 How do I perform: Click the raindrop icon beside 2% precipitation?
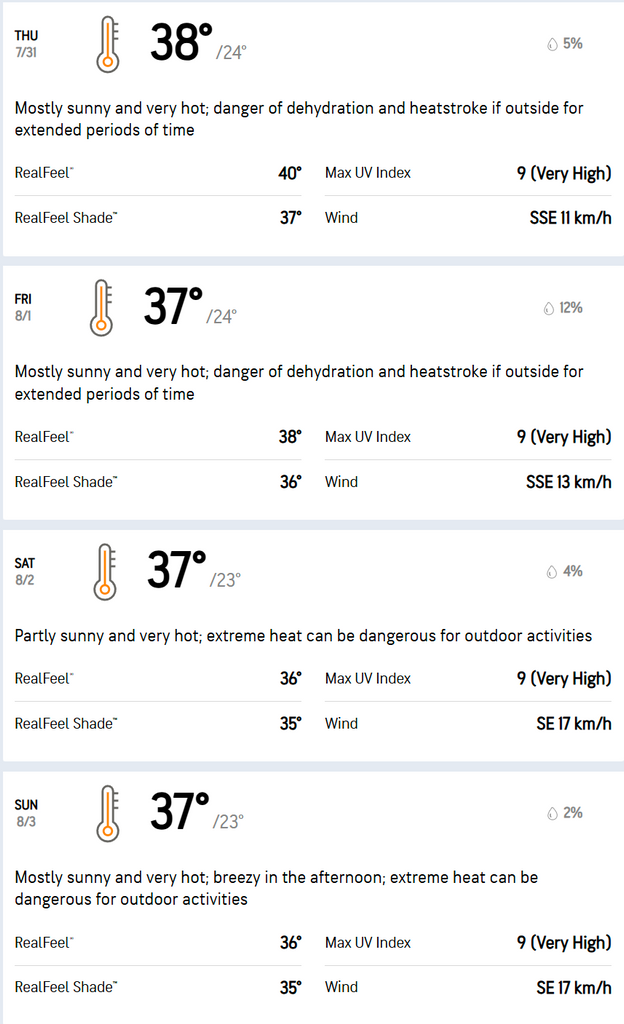(x=552, y=813)
